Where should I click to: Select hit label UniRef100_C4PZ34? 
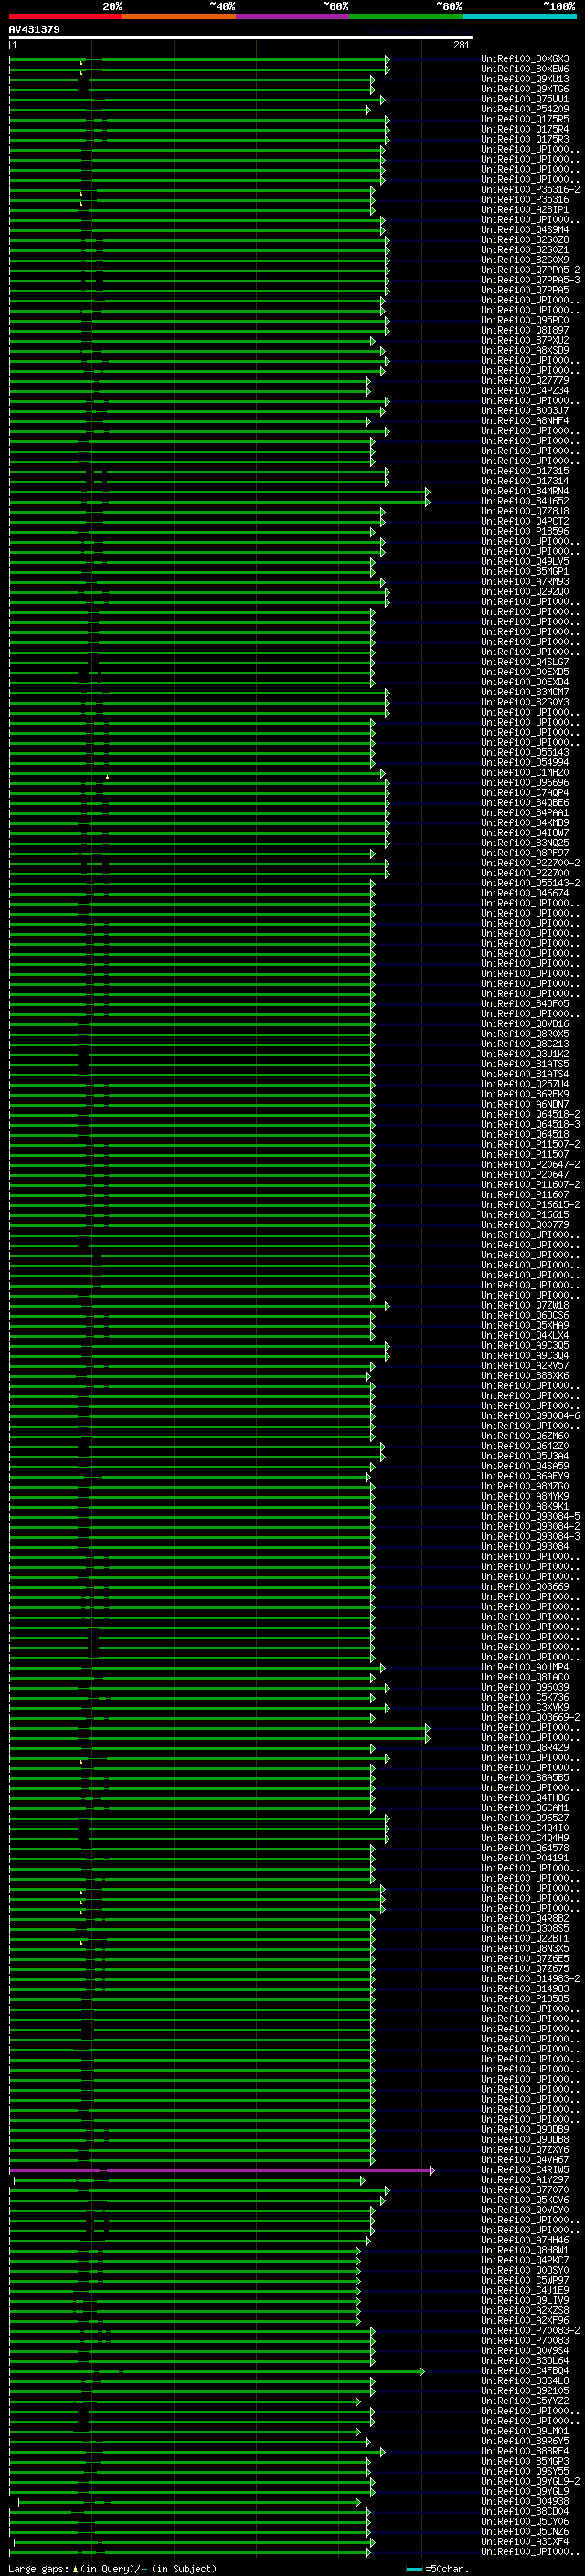point(525,390)
